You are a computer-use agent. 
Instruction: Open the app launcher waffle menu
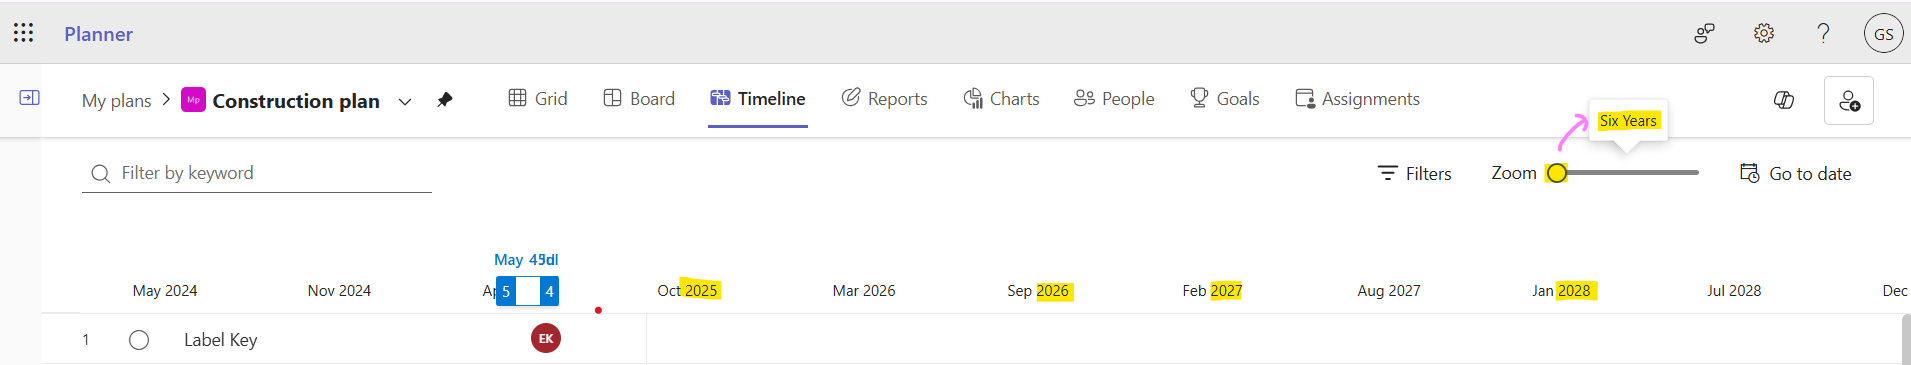click(x=23, y=33)
